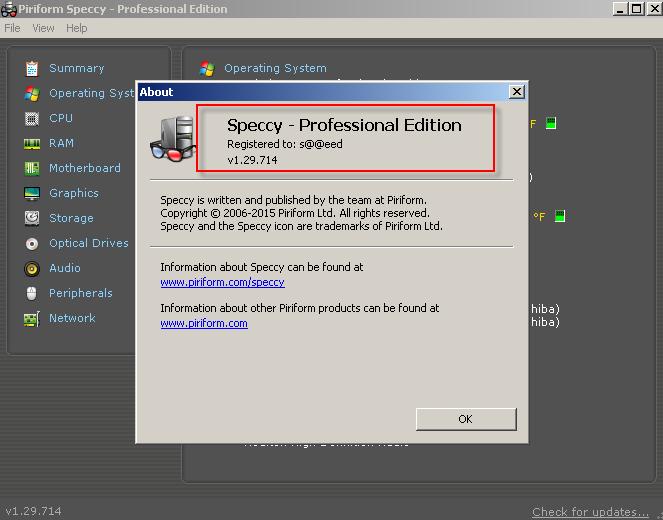Screen dimensions: 663x520
Task: Follow the www.piriform.com link
Action: 204,323
